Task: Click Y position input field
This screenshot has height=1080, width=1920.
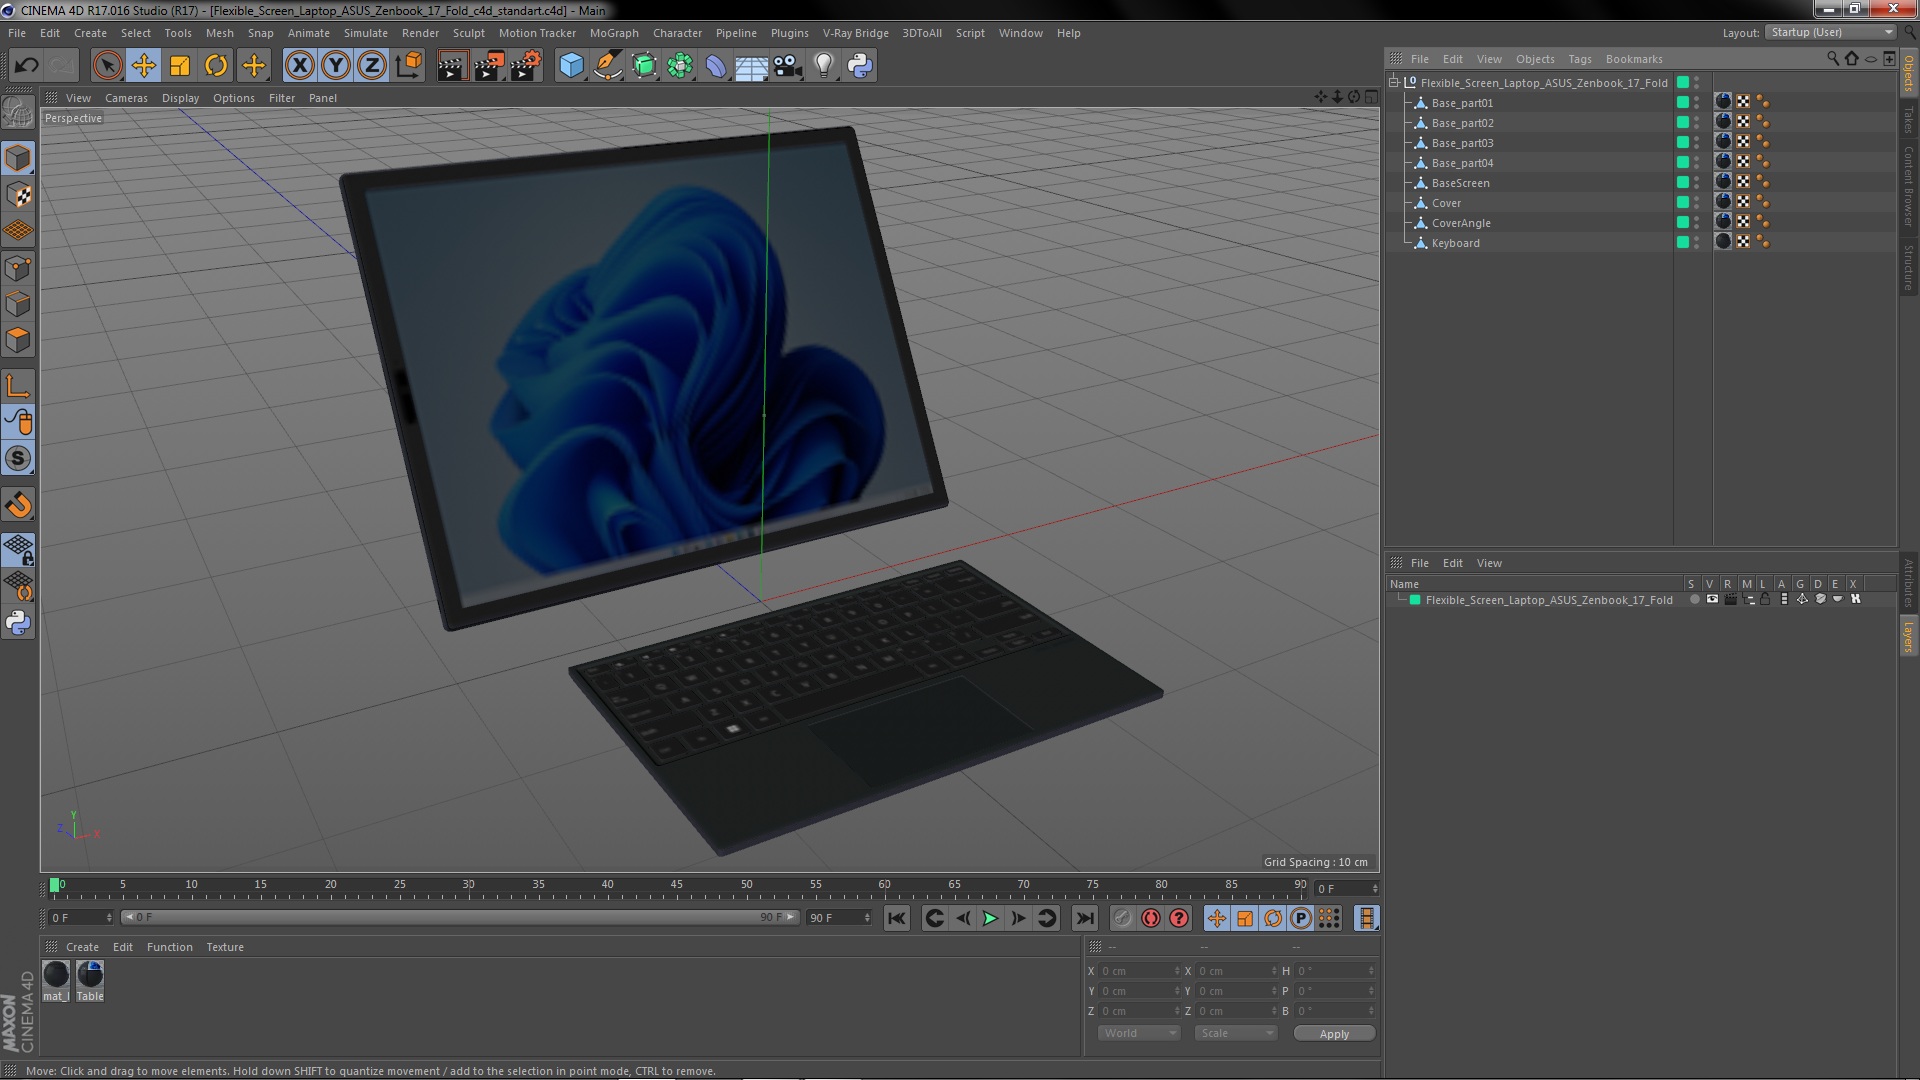Action: click(x=1138, y=991)
